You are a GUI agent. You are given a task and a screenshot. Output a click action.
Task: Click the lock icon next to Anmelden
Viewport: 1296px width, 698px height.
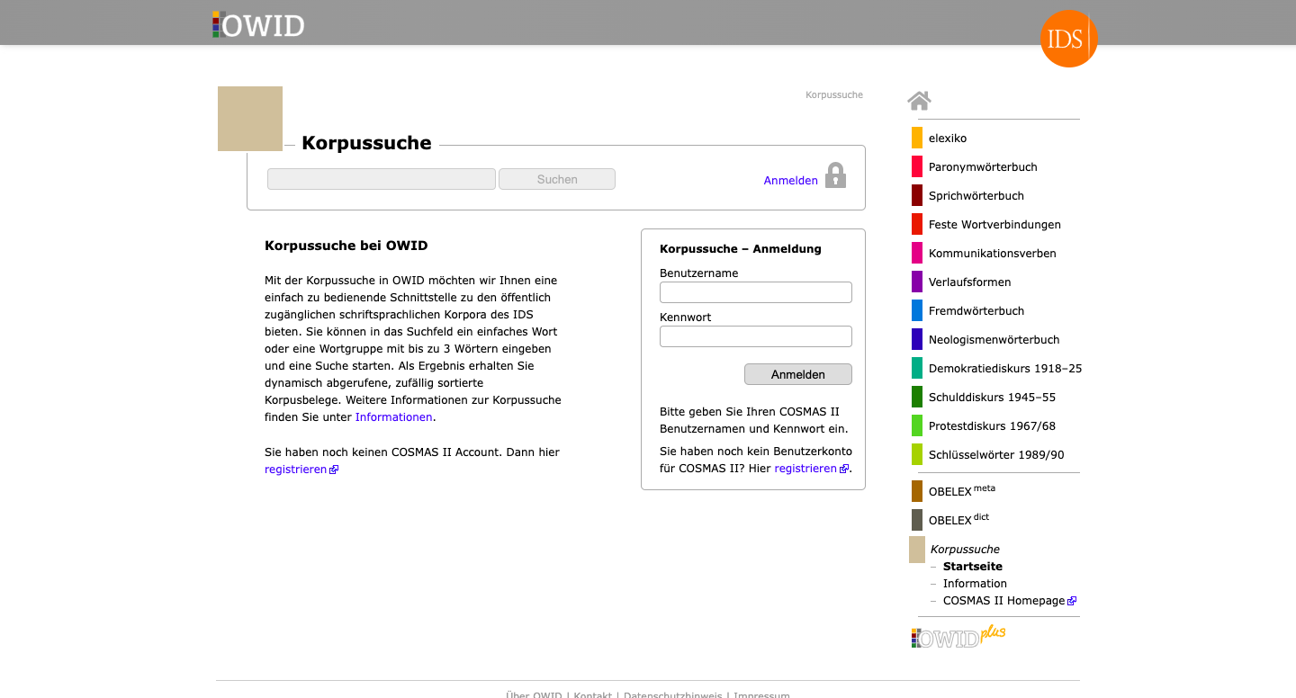pyautogui.click(x=836, y=175)
